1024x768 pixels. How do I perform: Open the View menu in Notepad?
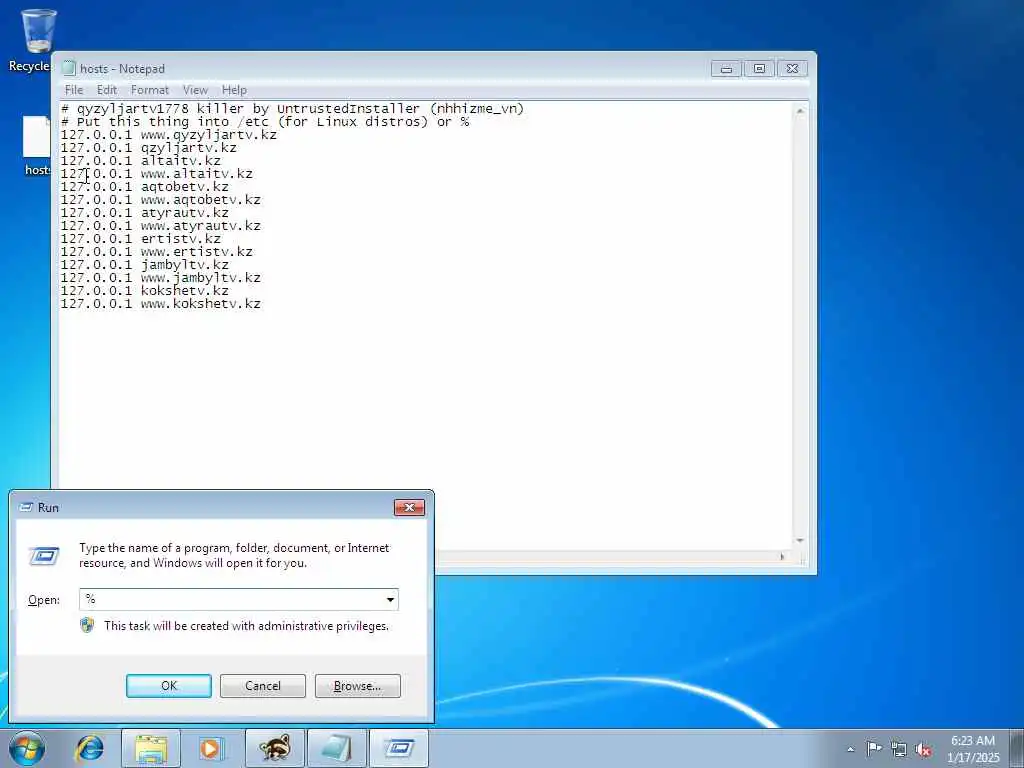(195, 90)
